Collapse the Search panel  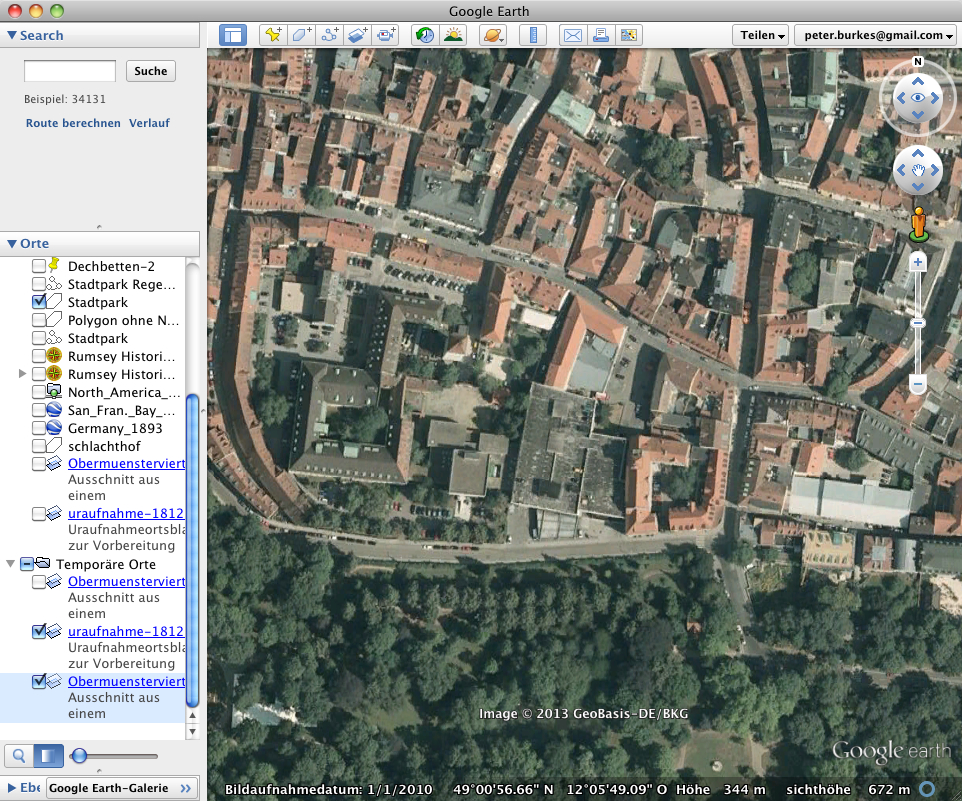point(12,36)
